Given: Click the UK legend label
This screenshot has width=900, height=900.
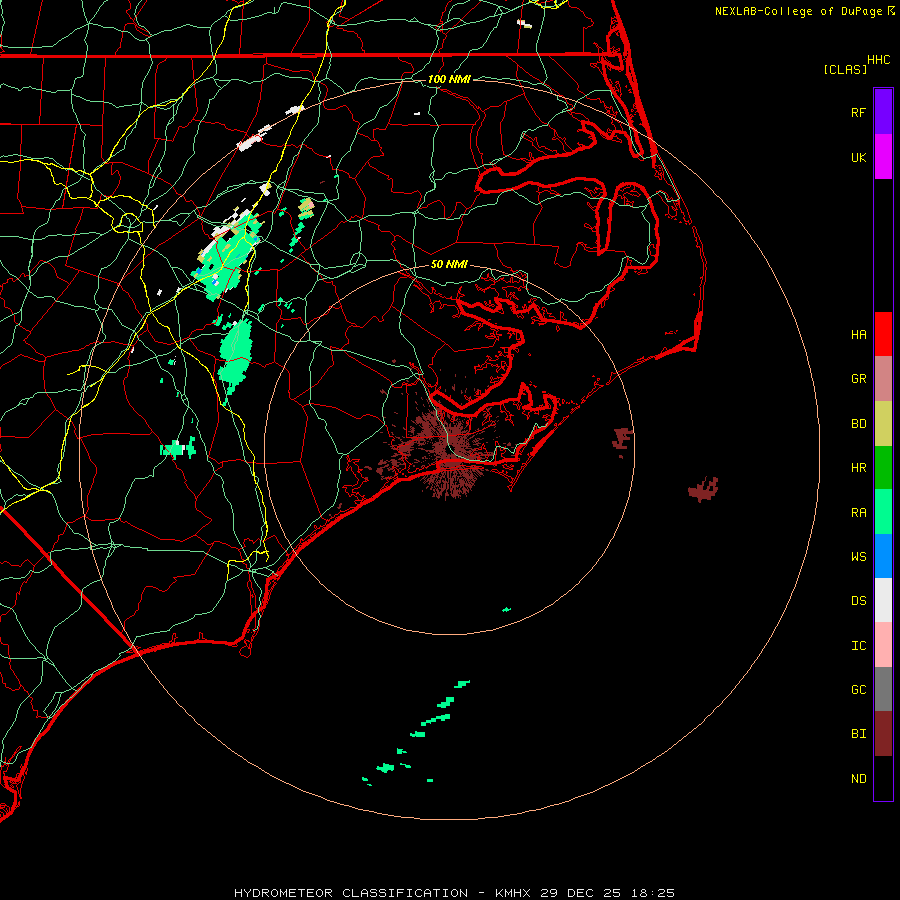Looking at the screenshot, I should (x=858, y=157).
